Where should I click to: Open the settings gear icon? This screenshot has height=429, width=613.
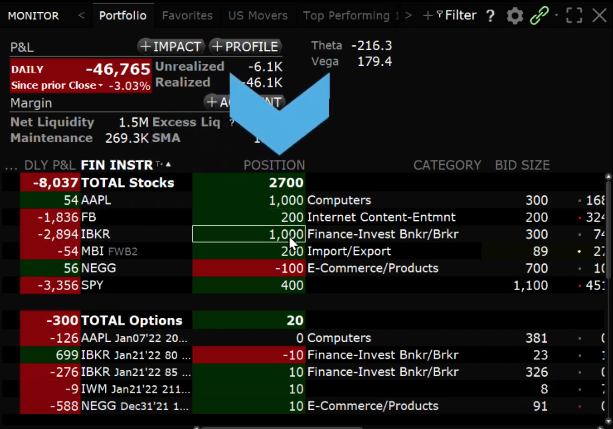pyautogui.click(x=515, y=16)
